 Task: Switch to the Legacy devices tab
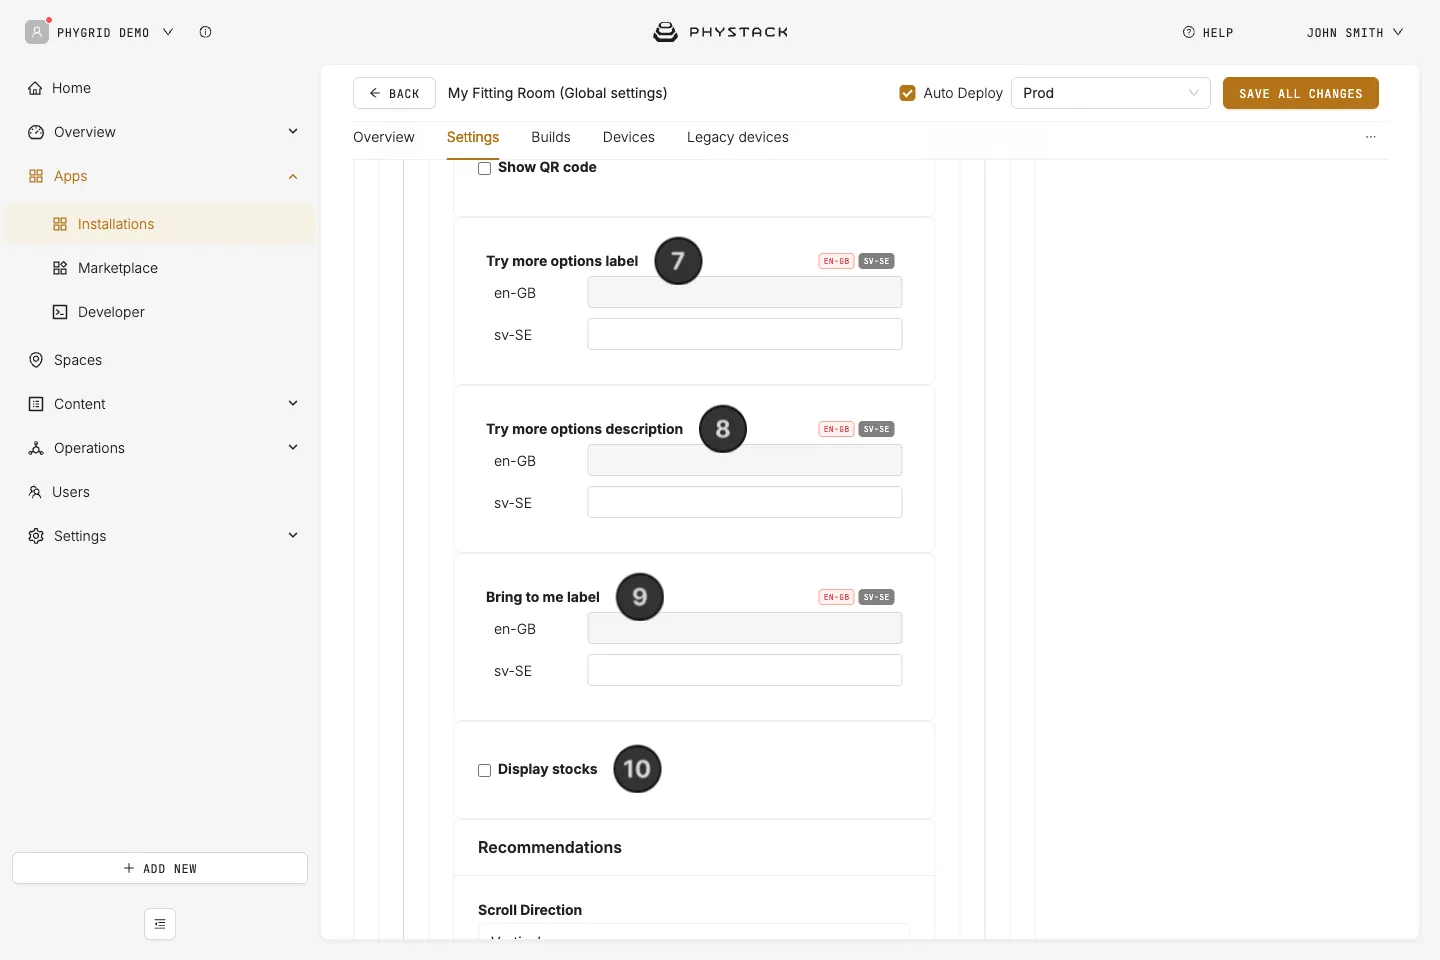pos(738,137)
